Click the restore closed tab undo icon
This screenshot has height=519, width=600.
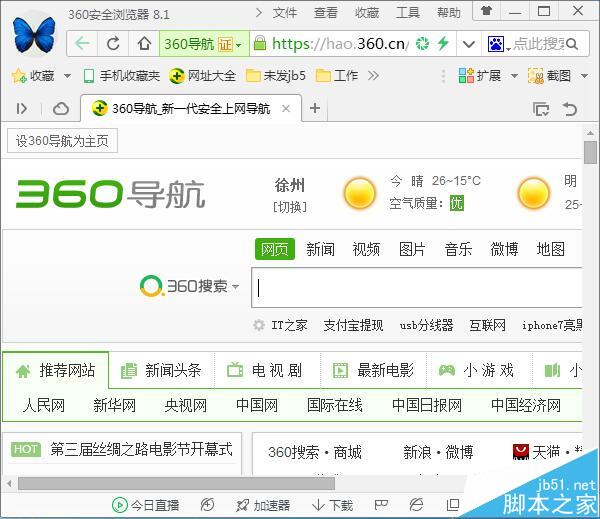tap(570, 109)
